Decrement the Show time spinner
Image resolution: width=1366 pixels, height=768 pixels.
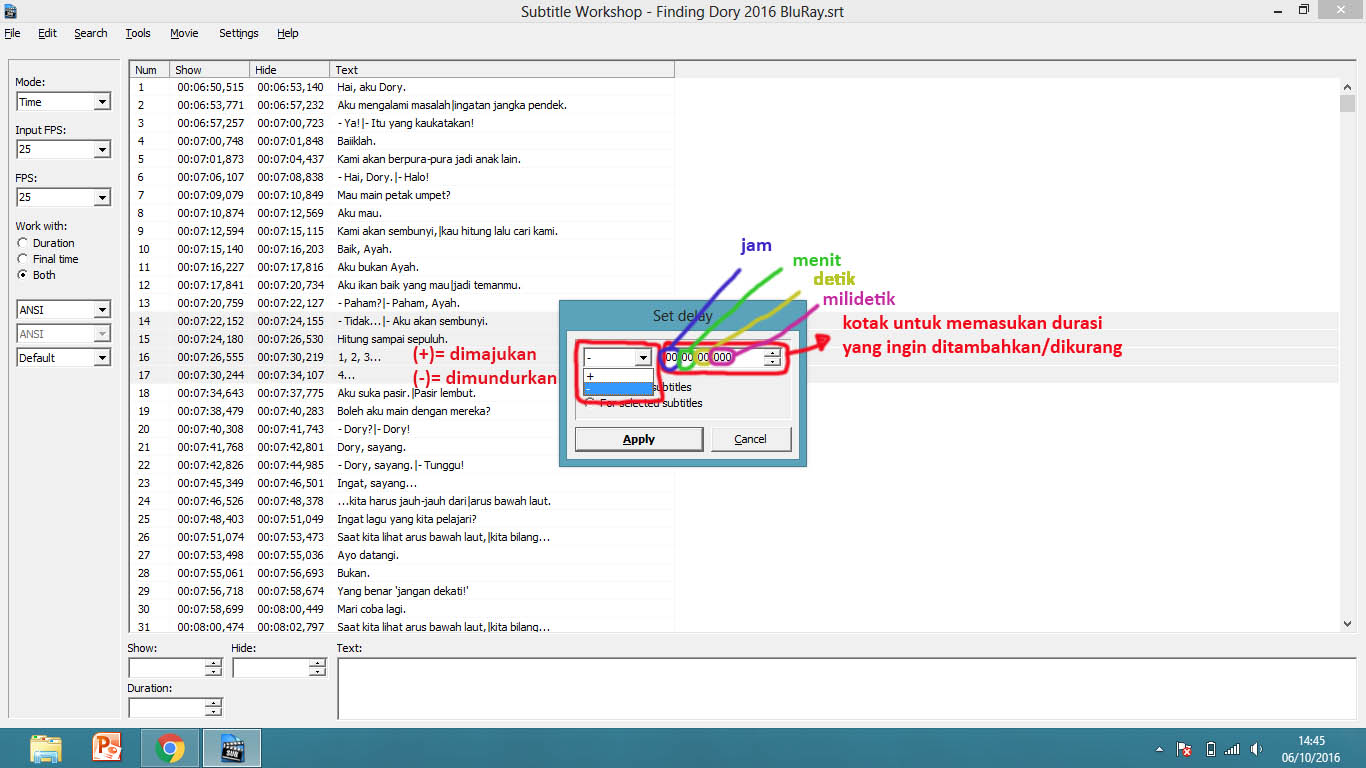pos(213,673)
